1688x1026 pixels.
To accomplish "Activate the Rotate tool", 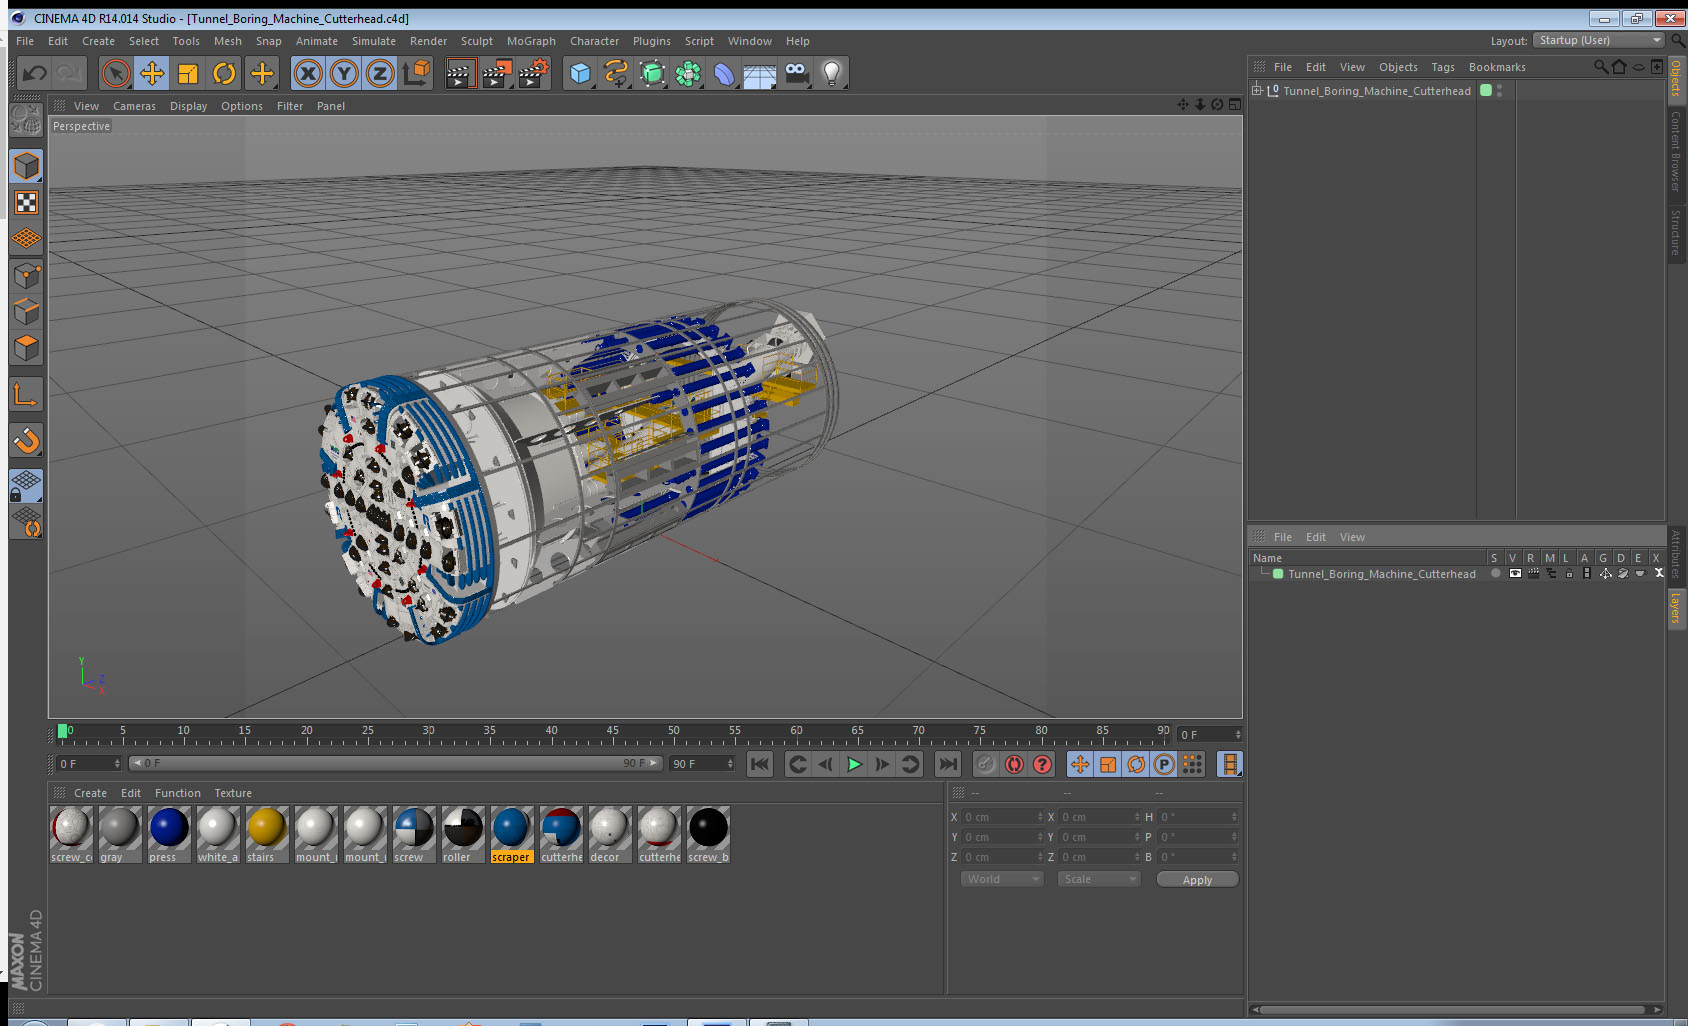I will point(224,73).
